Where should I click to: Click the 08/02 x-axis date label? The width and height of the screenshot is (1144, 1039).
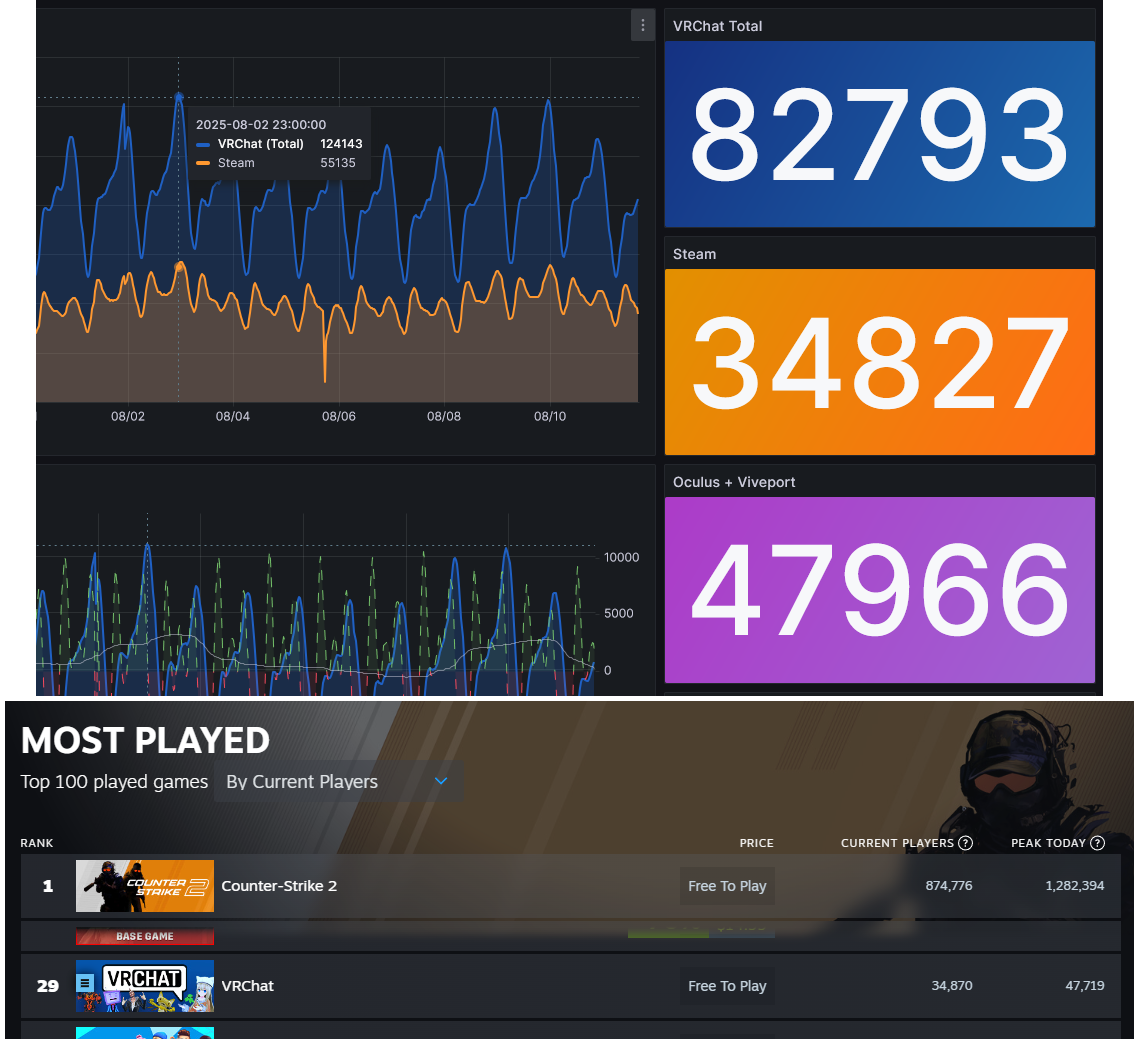(x=128, y=417)
